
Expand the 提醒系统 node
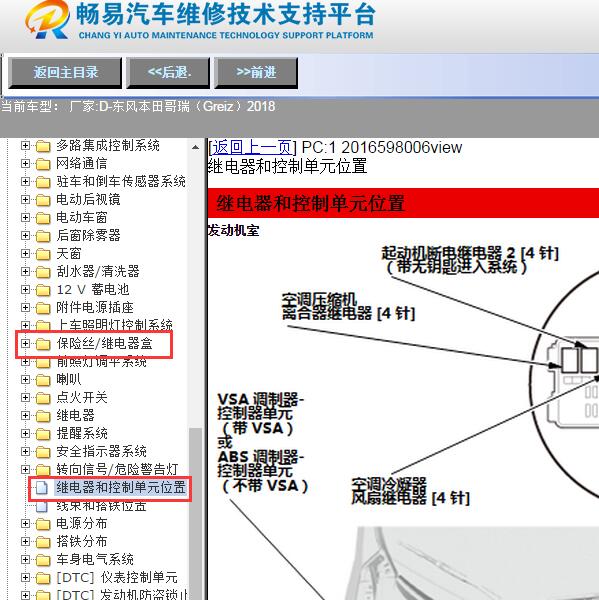point(25,434)
